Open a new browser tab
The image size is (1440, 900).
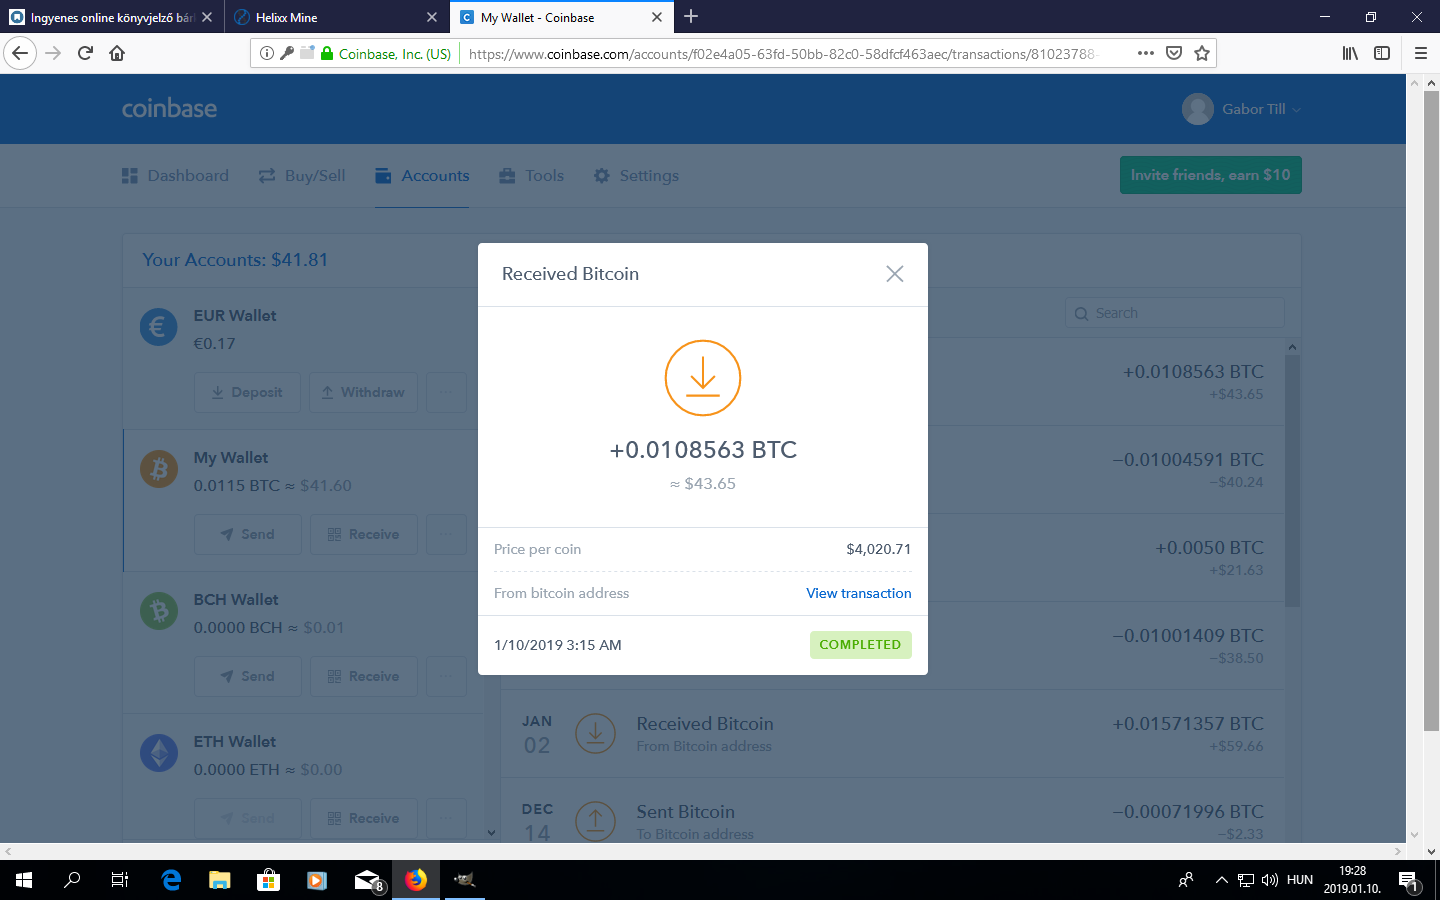(691, 16)
